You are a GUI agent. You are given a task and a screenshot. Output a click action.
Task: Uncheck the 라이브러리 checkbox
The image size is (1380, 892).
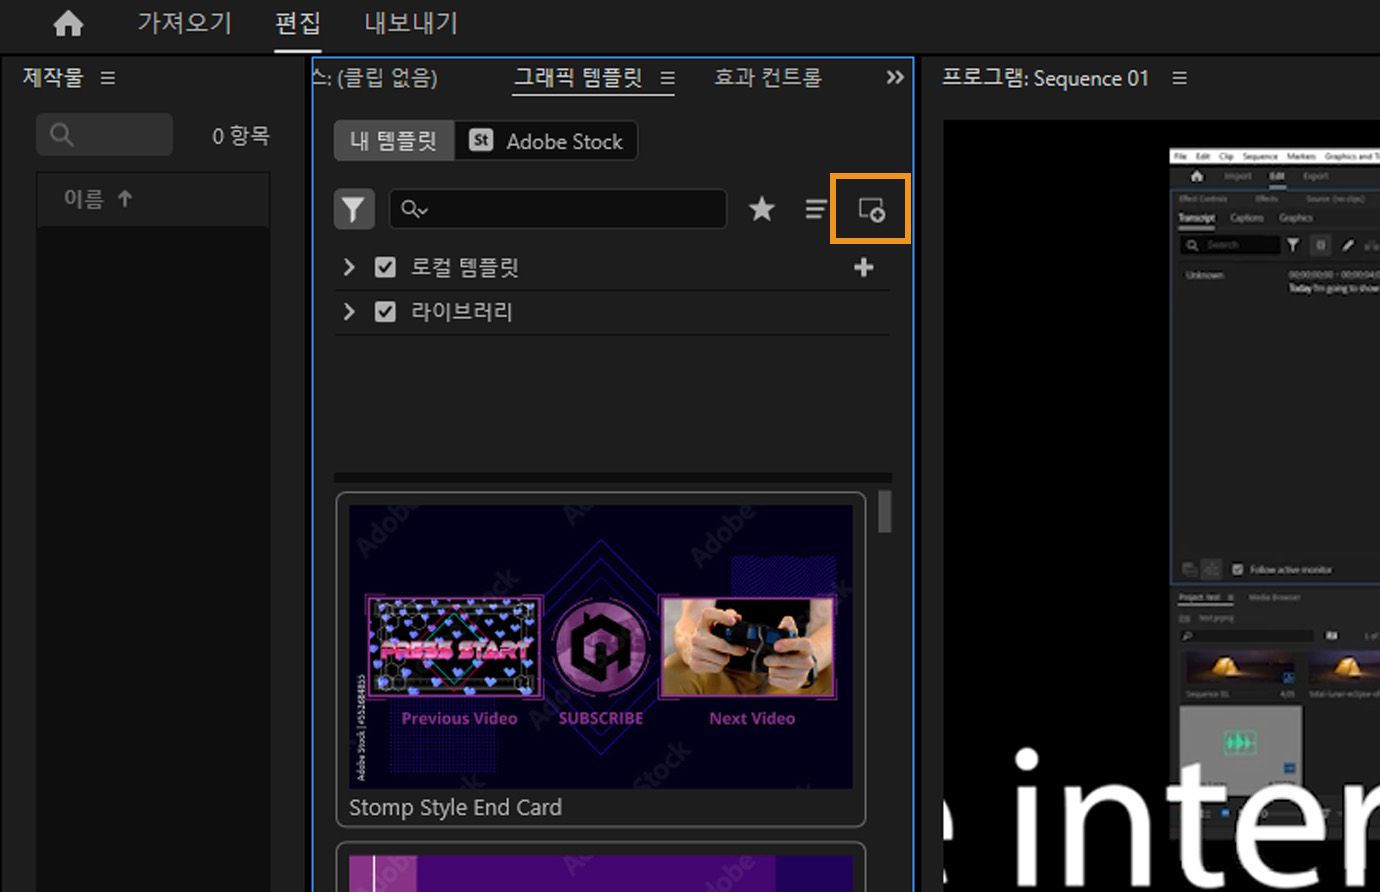[x=385, y=311]
